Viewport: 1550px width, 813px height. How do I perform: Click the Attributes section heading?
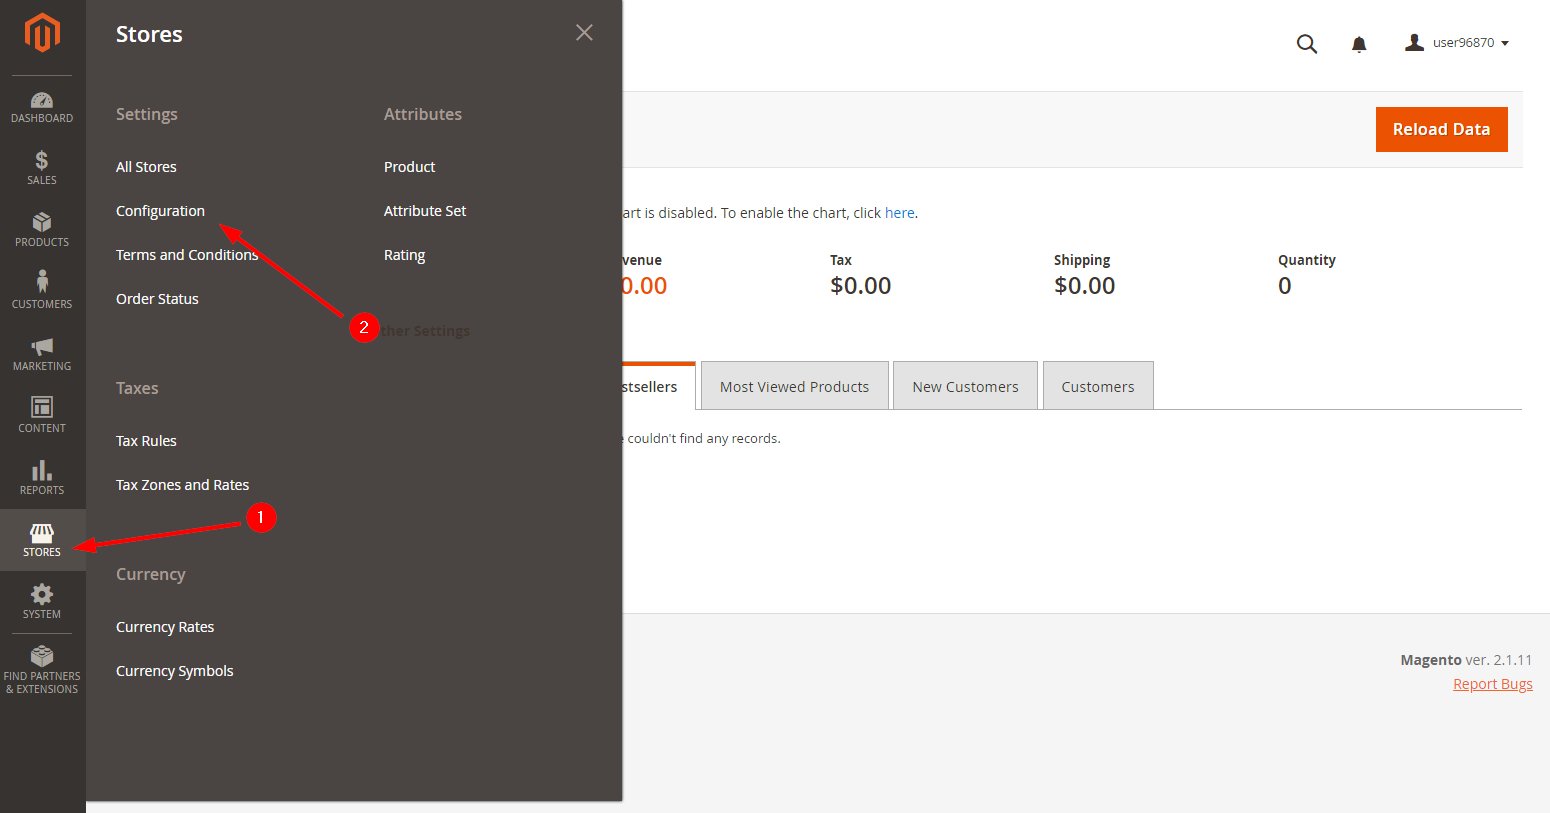coord(423,114)
